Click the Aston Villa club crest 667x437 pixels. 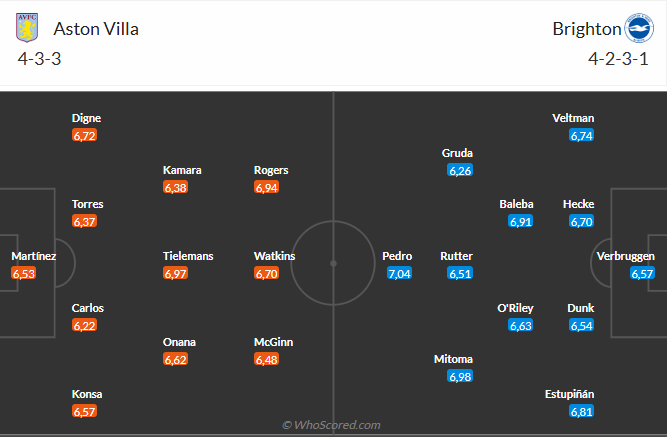click(27, 28)
